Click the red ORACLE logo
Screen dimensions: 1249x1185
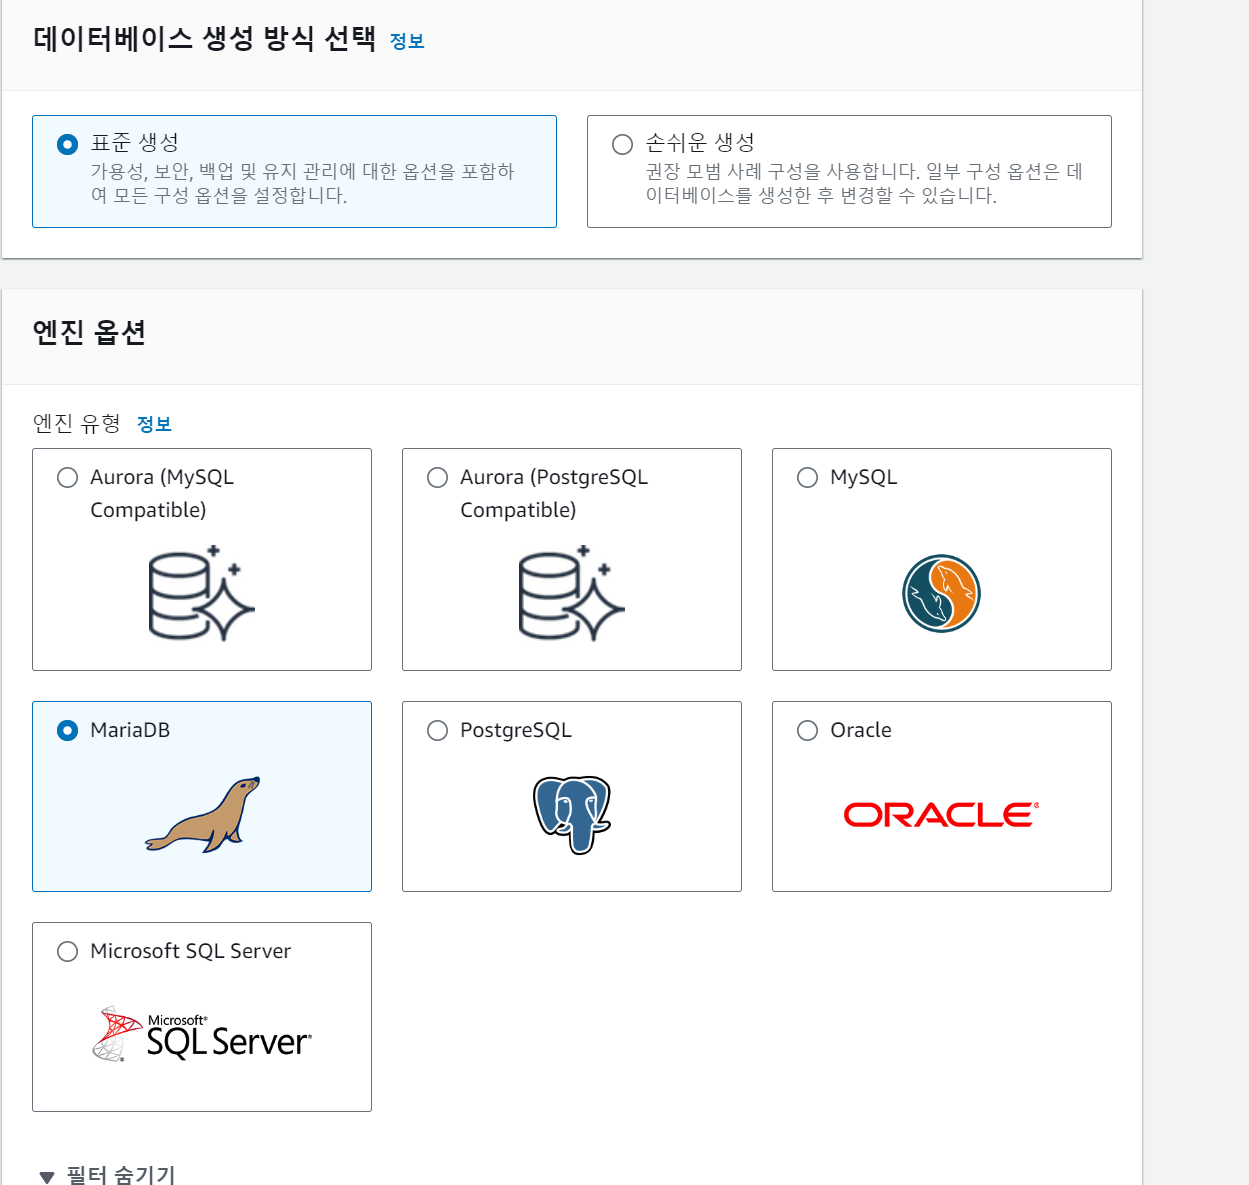click(941, 814)
